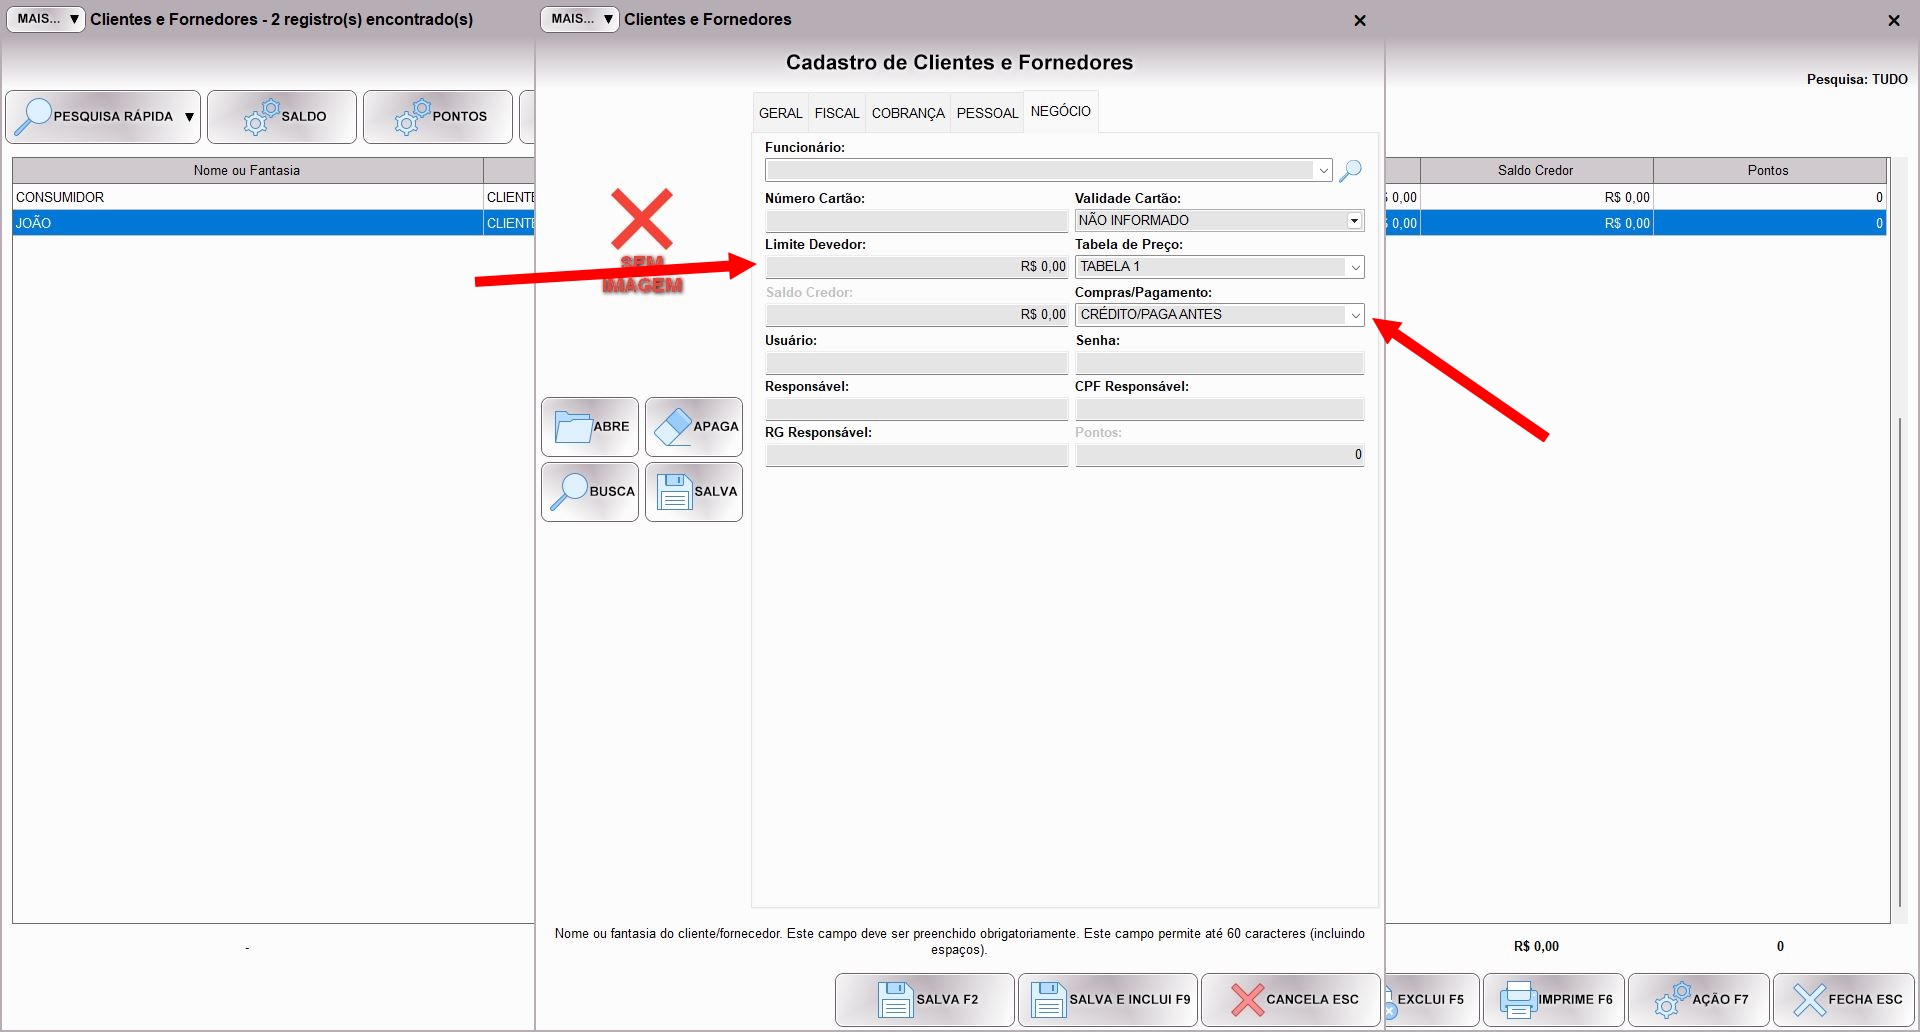Open Compras/Pagamento dropdown list

tap(1355, 315)
